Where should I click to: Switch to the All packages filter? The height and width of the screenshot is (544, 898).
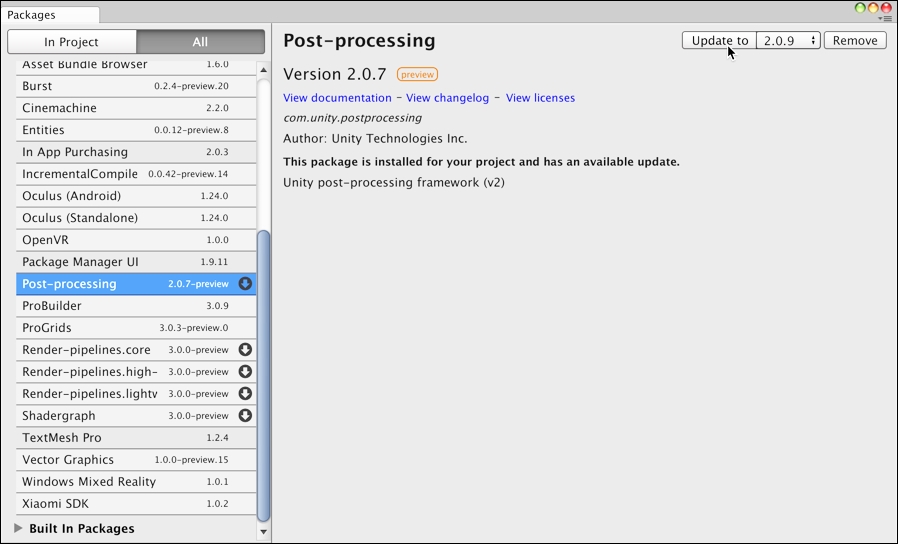click(x=200, y=42)
